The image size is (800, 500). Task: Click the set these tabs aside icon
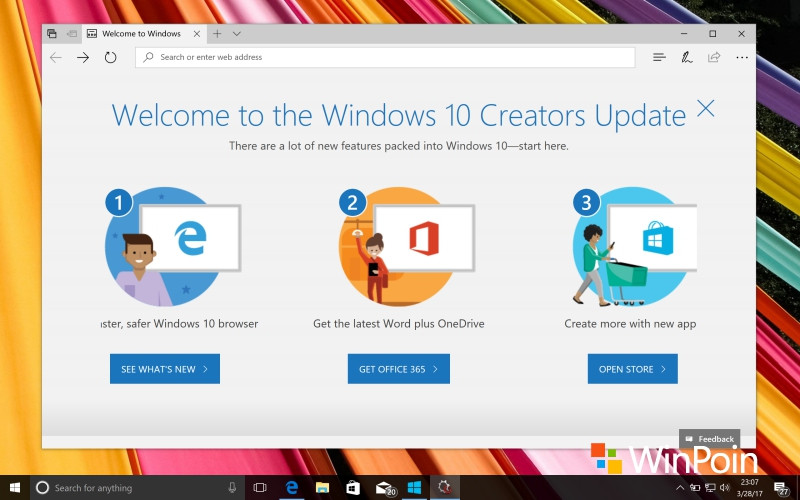point(72,34)
